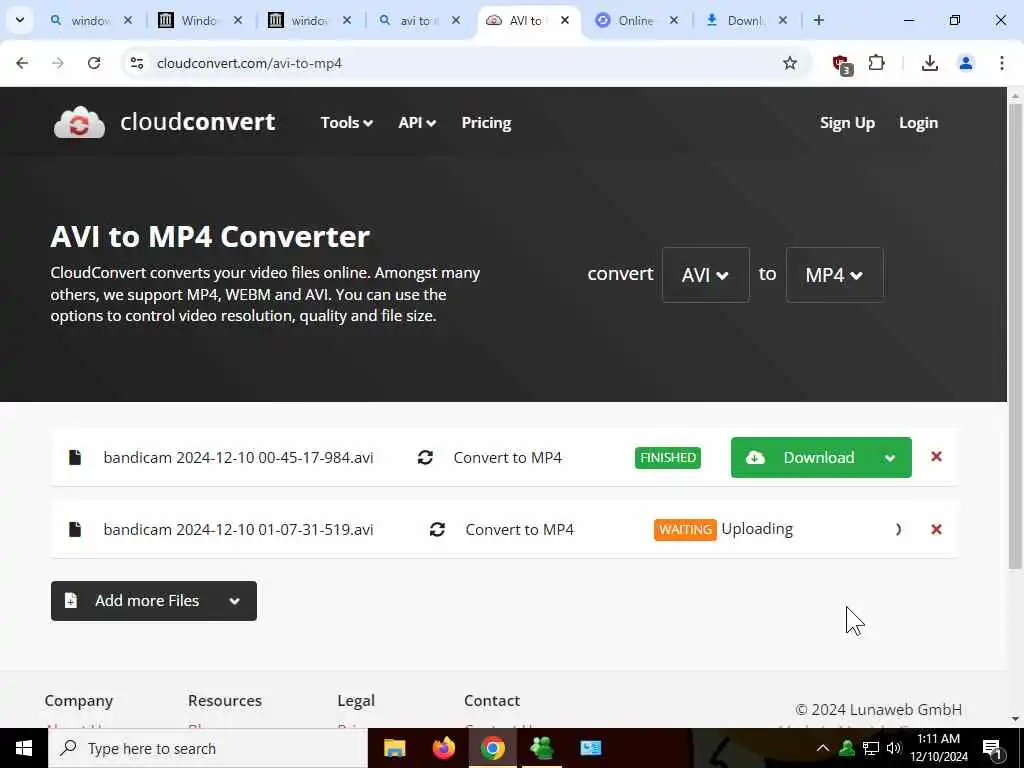Screen dimensions: 1024x768
Task: Click Convert to MP4 text for second file
Action: 520,530
